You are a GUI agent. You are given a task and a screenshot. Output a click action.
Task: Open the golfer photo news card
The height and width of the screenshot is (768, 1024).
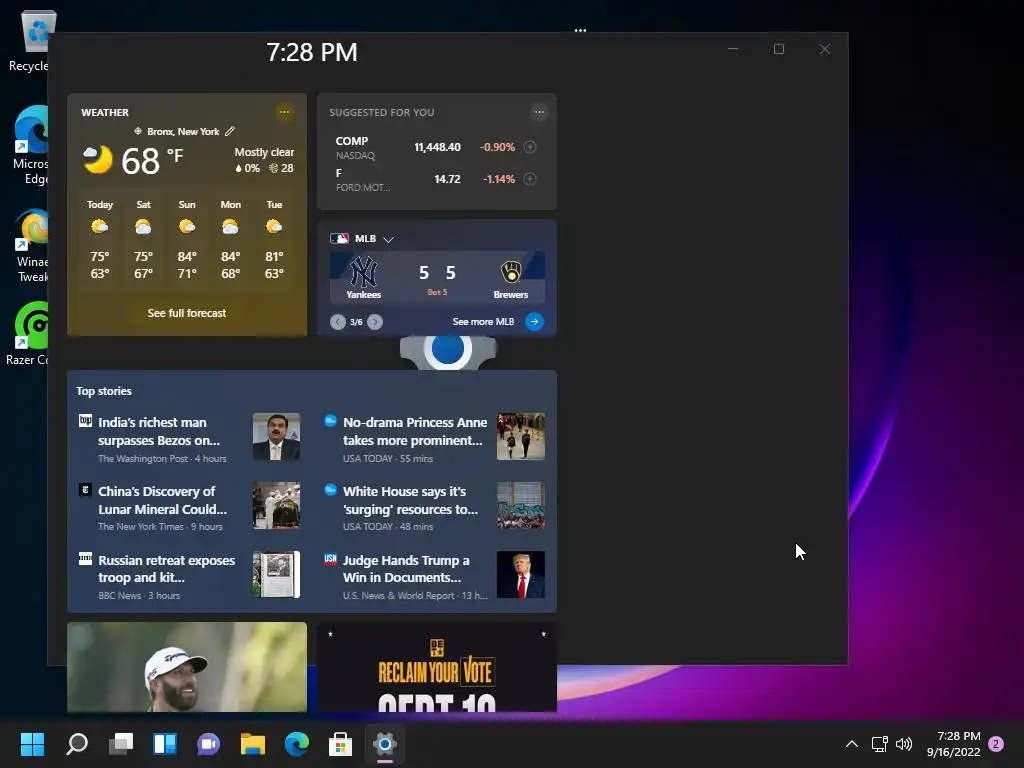pos(187,667)
